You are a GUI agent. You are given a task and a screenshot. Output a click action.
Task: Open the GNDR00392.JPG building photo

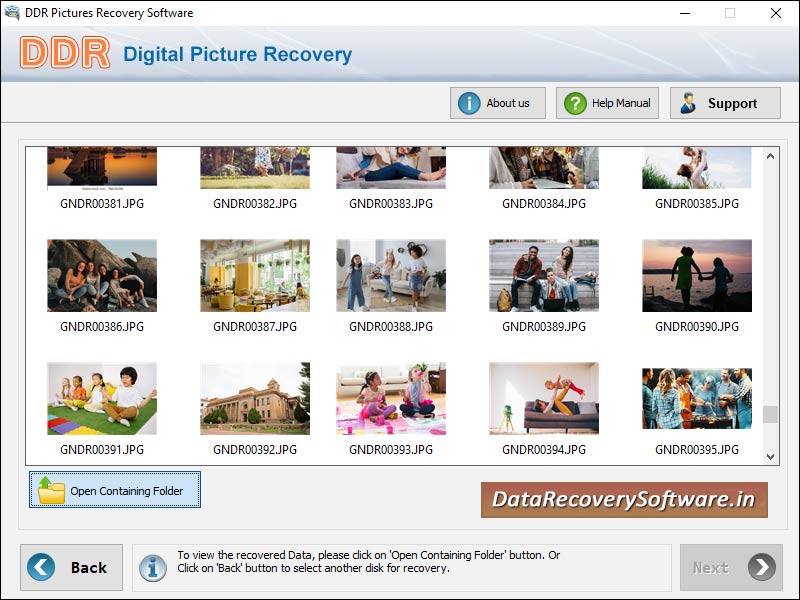point(253,396)
